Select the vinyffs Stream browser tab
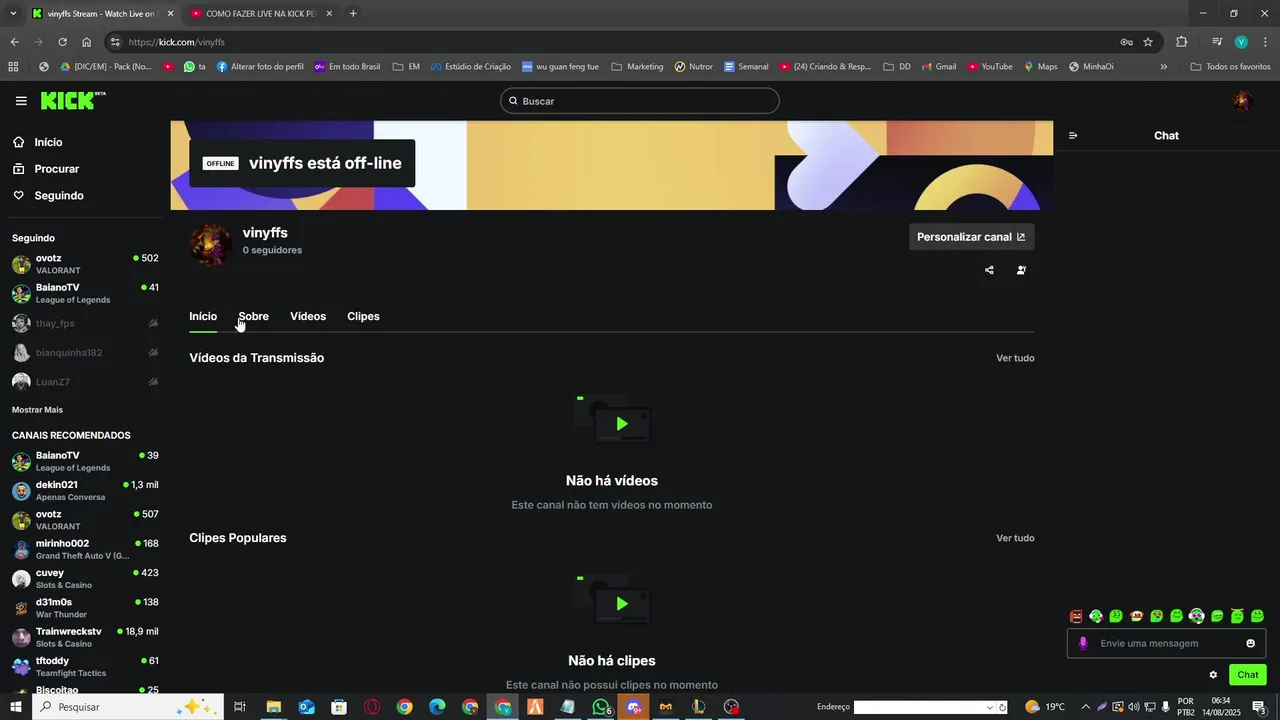 [101, 13]
